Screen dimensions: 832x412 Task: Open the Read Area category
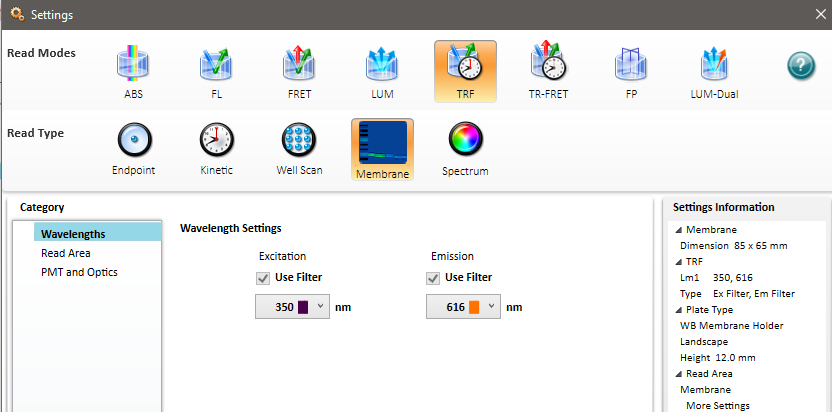pos(66,253)
